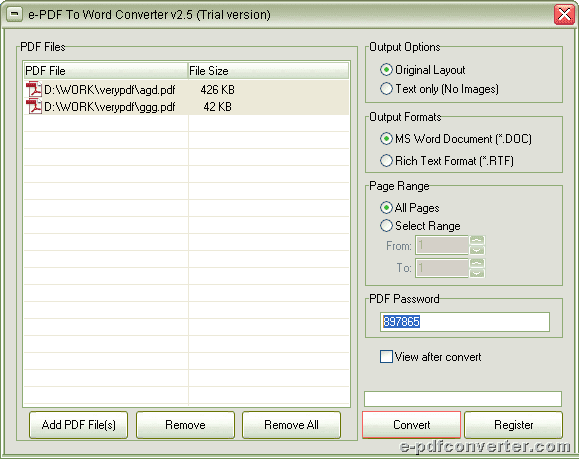579x459 pixels.
Task: Decrease the From page value
Action: pos(477,250)
